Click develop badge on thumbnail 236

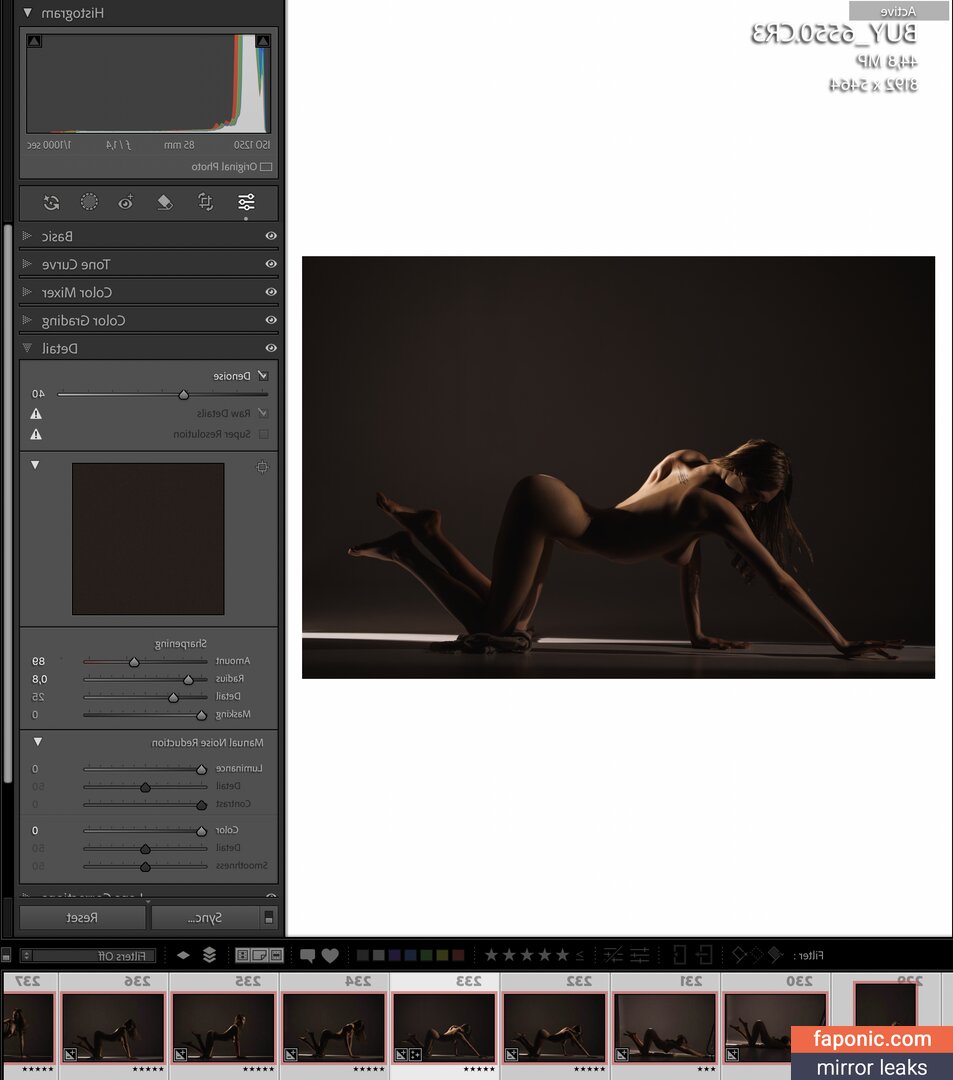[70, 1055]
